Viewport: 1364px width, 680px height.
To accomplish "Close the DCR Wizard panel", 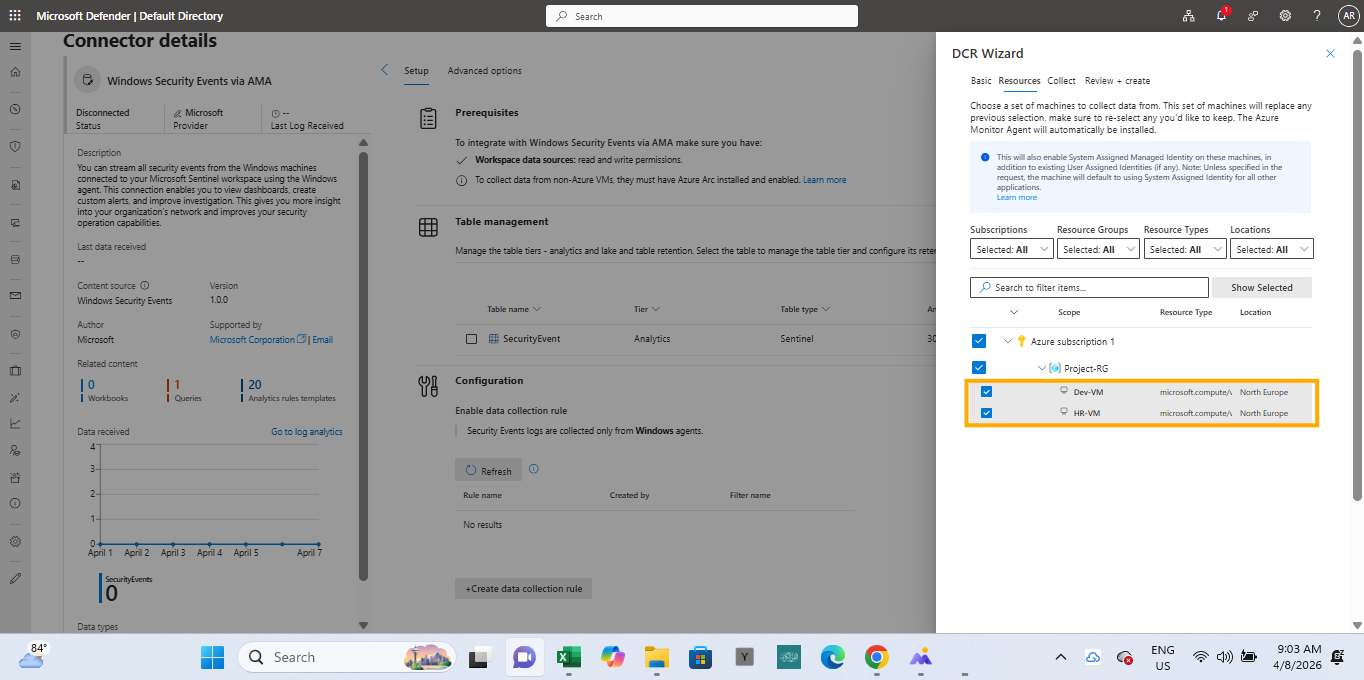I will [x=1330, y=54].
